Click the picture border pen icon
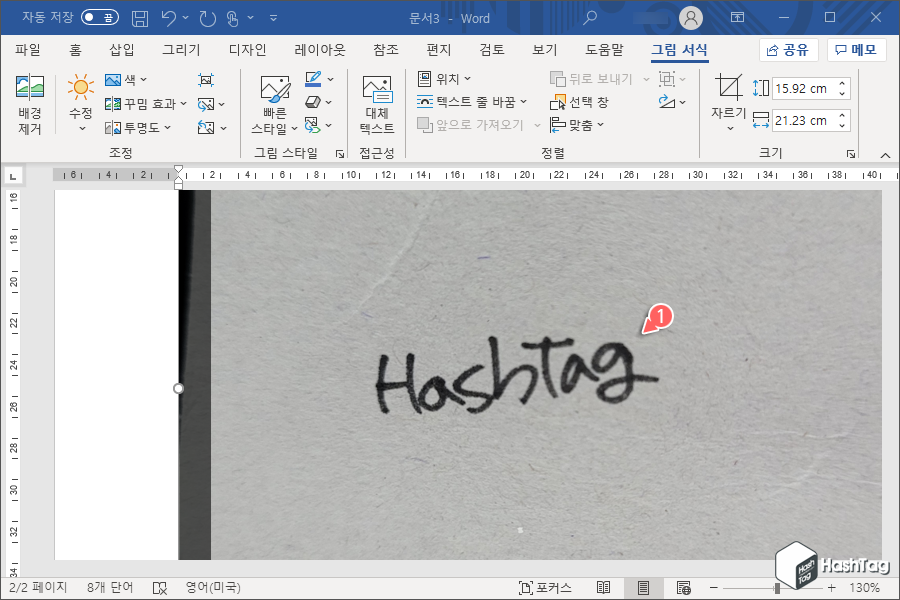Image resolution: width=900 pixels, height=600 pixels. tap(313, 79)
